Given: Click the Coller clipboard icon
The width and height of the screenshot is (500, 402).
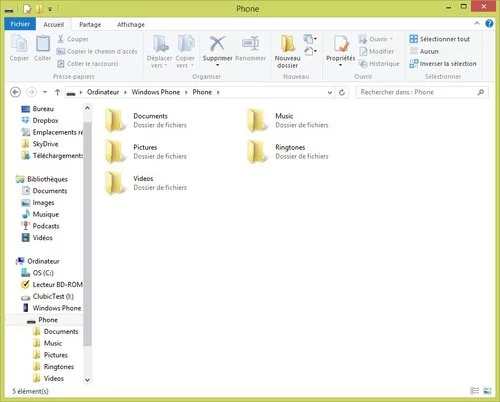Looking at the screenshot, I should coord(43,44).
